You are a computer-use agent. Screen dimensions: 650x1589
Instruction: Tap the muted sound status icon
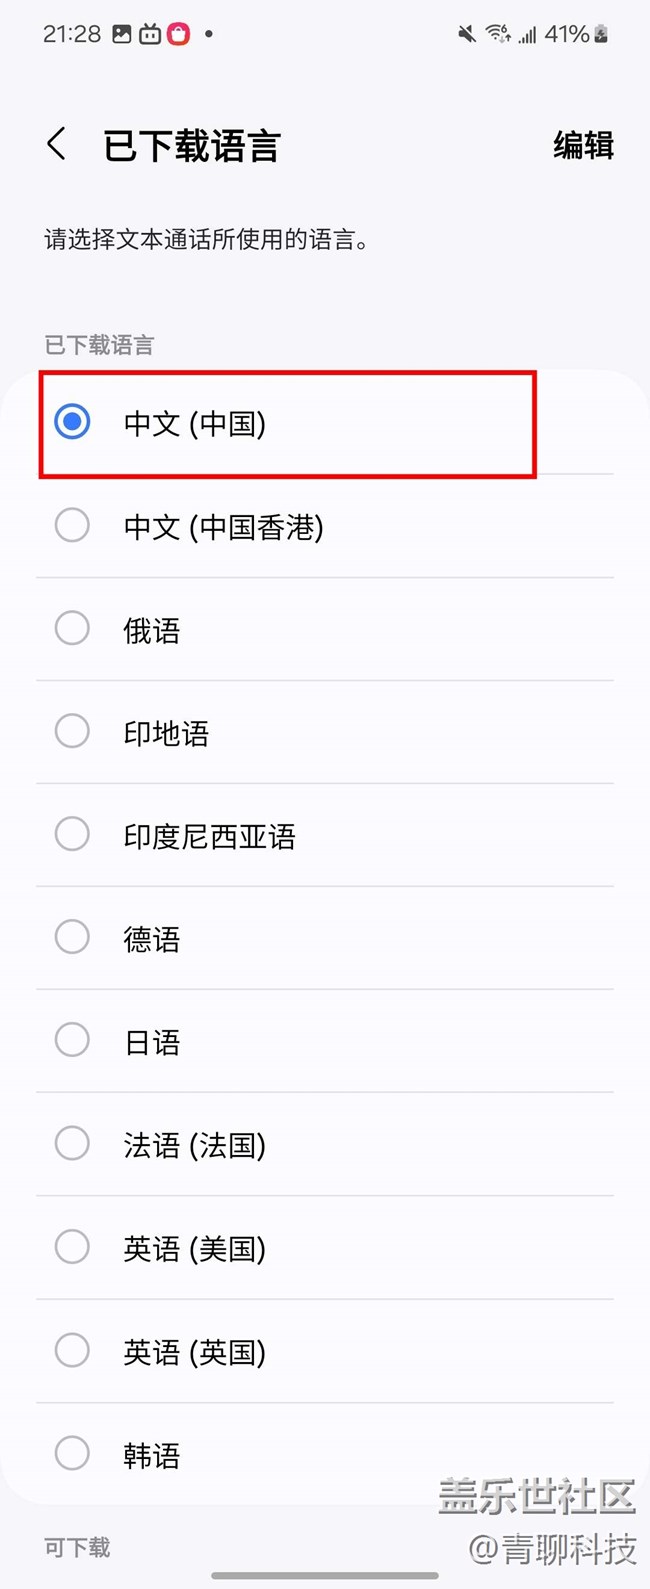466,35
